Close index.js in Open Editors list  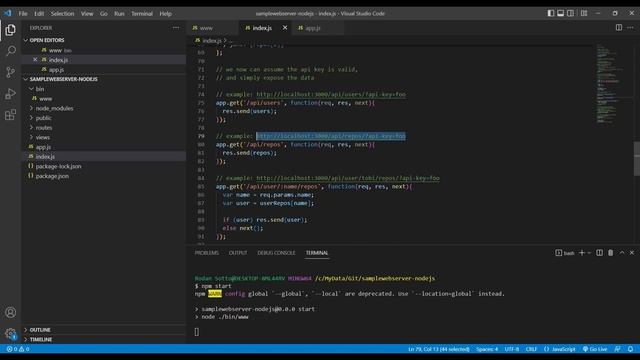click(35, 60)
